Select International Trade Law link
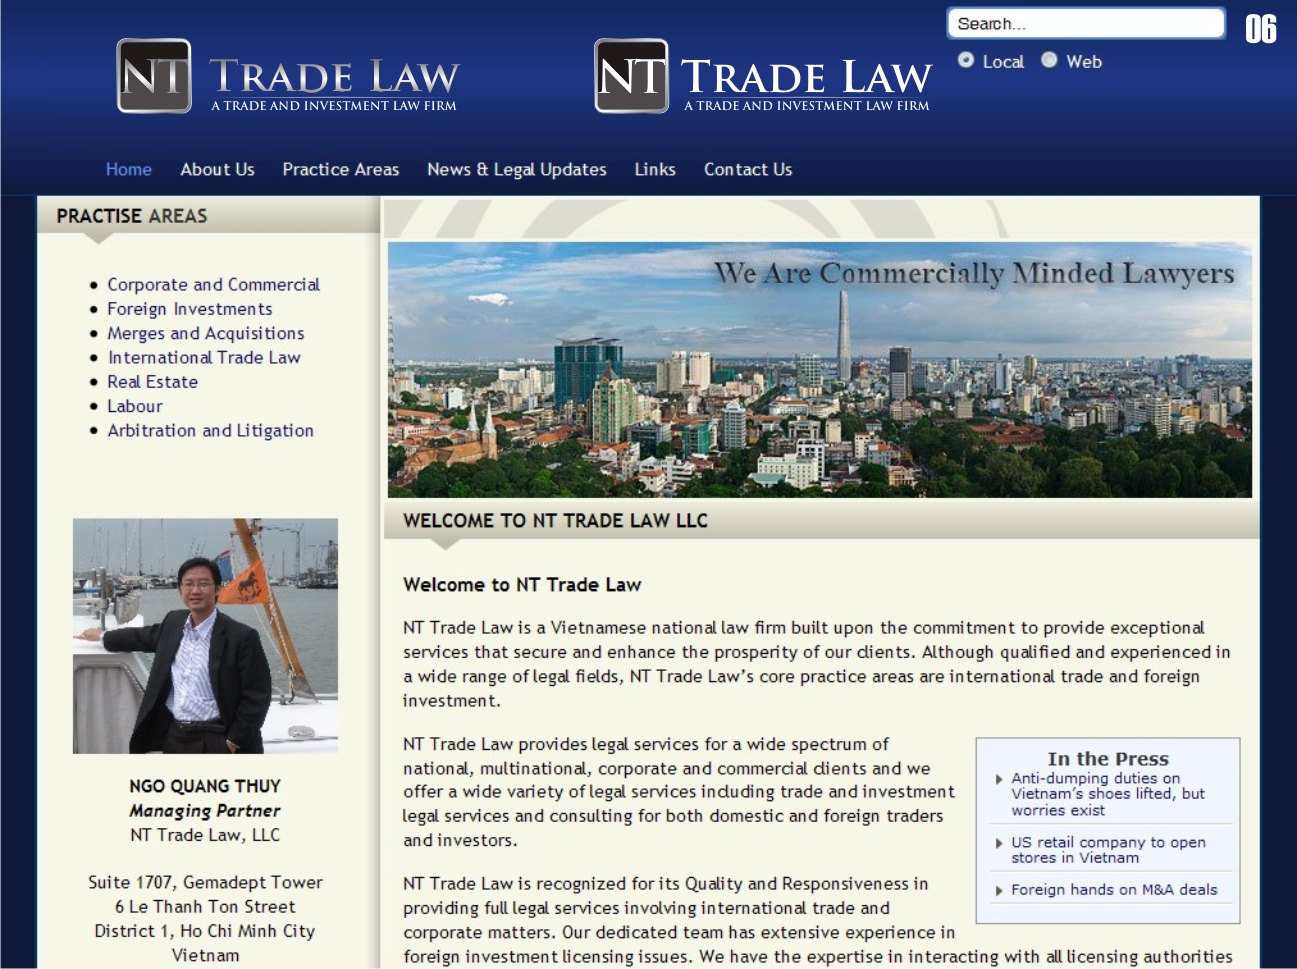Screen dimensions: 1297x969 [204, 358]
